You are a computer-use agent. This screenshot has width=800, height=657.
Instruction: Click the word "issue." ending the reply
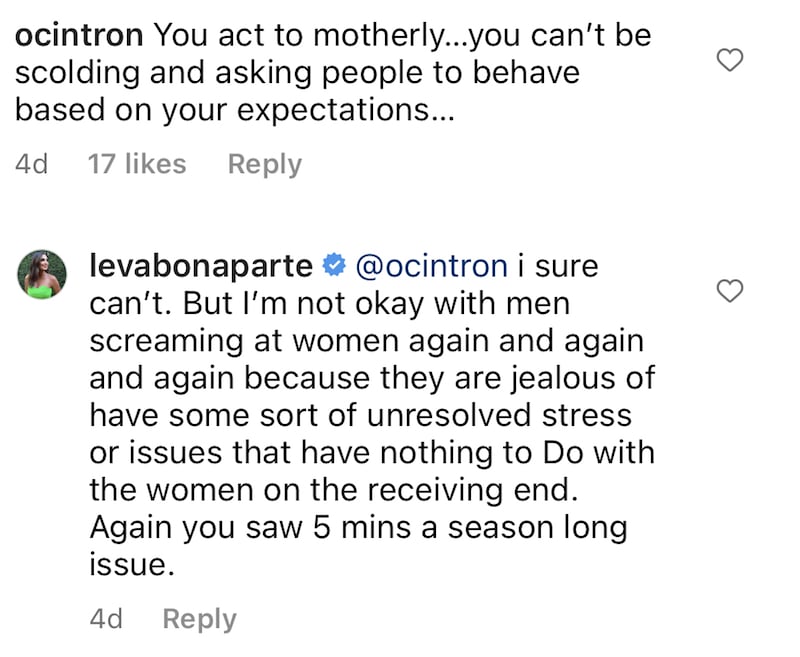pos(132,564)
